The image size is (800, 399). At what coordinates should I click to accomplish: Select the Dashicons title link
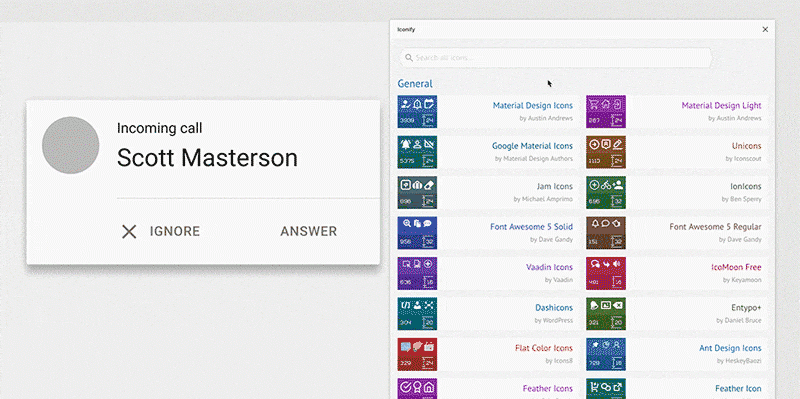[x=554, y=308]
